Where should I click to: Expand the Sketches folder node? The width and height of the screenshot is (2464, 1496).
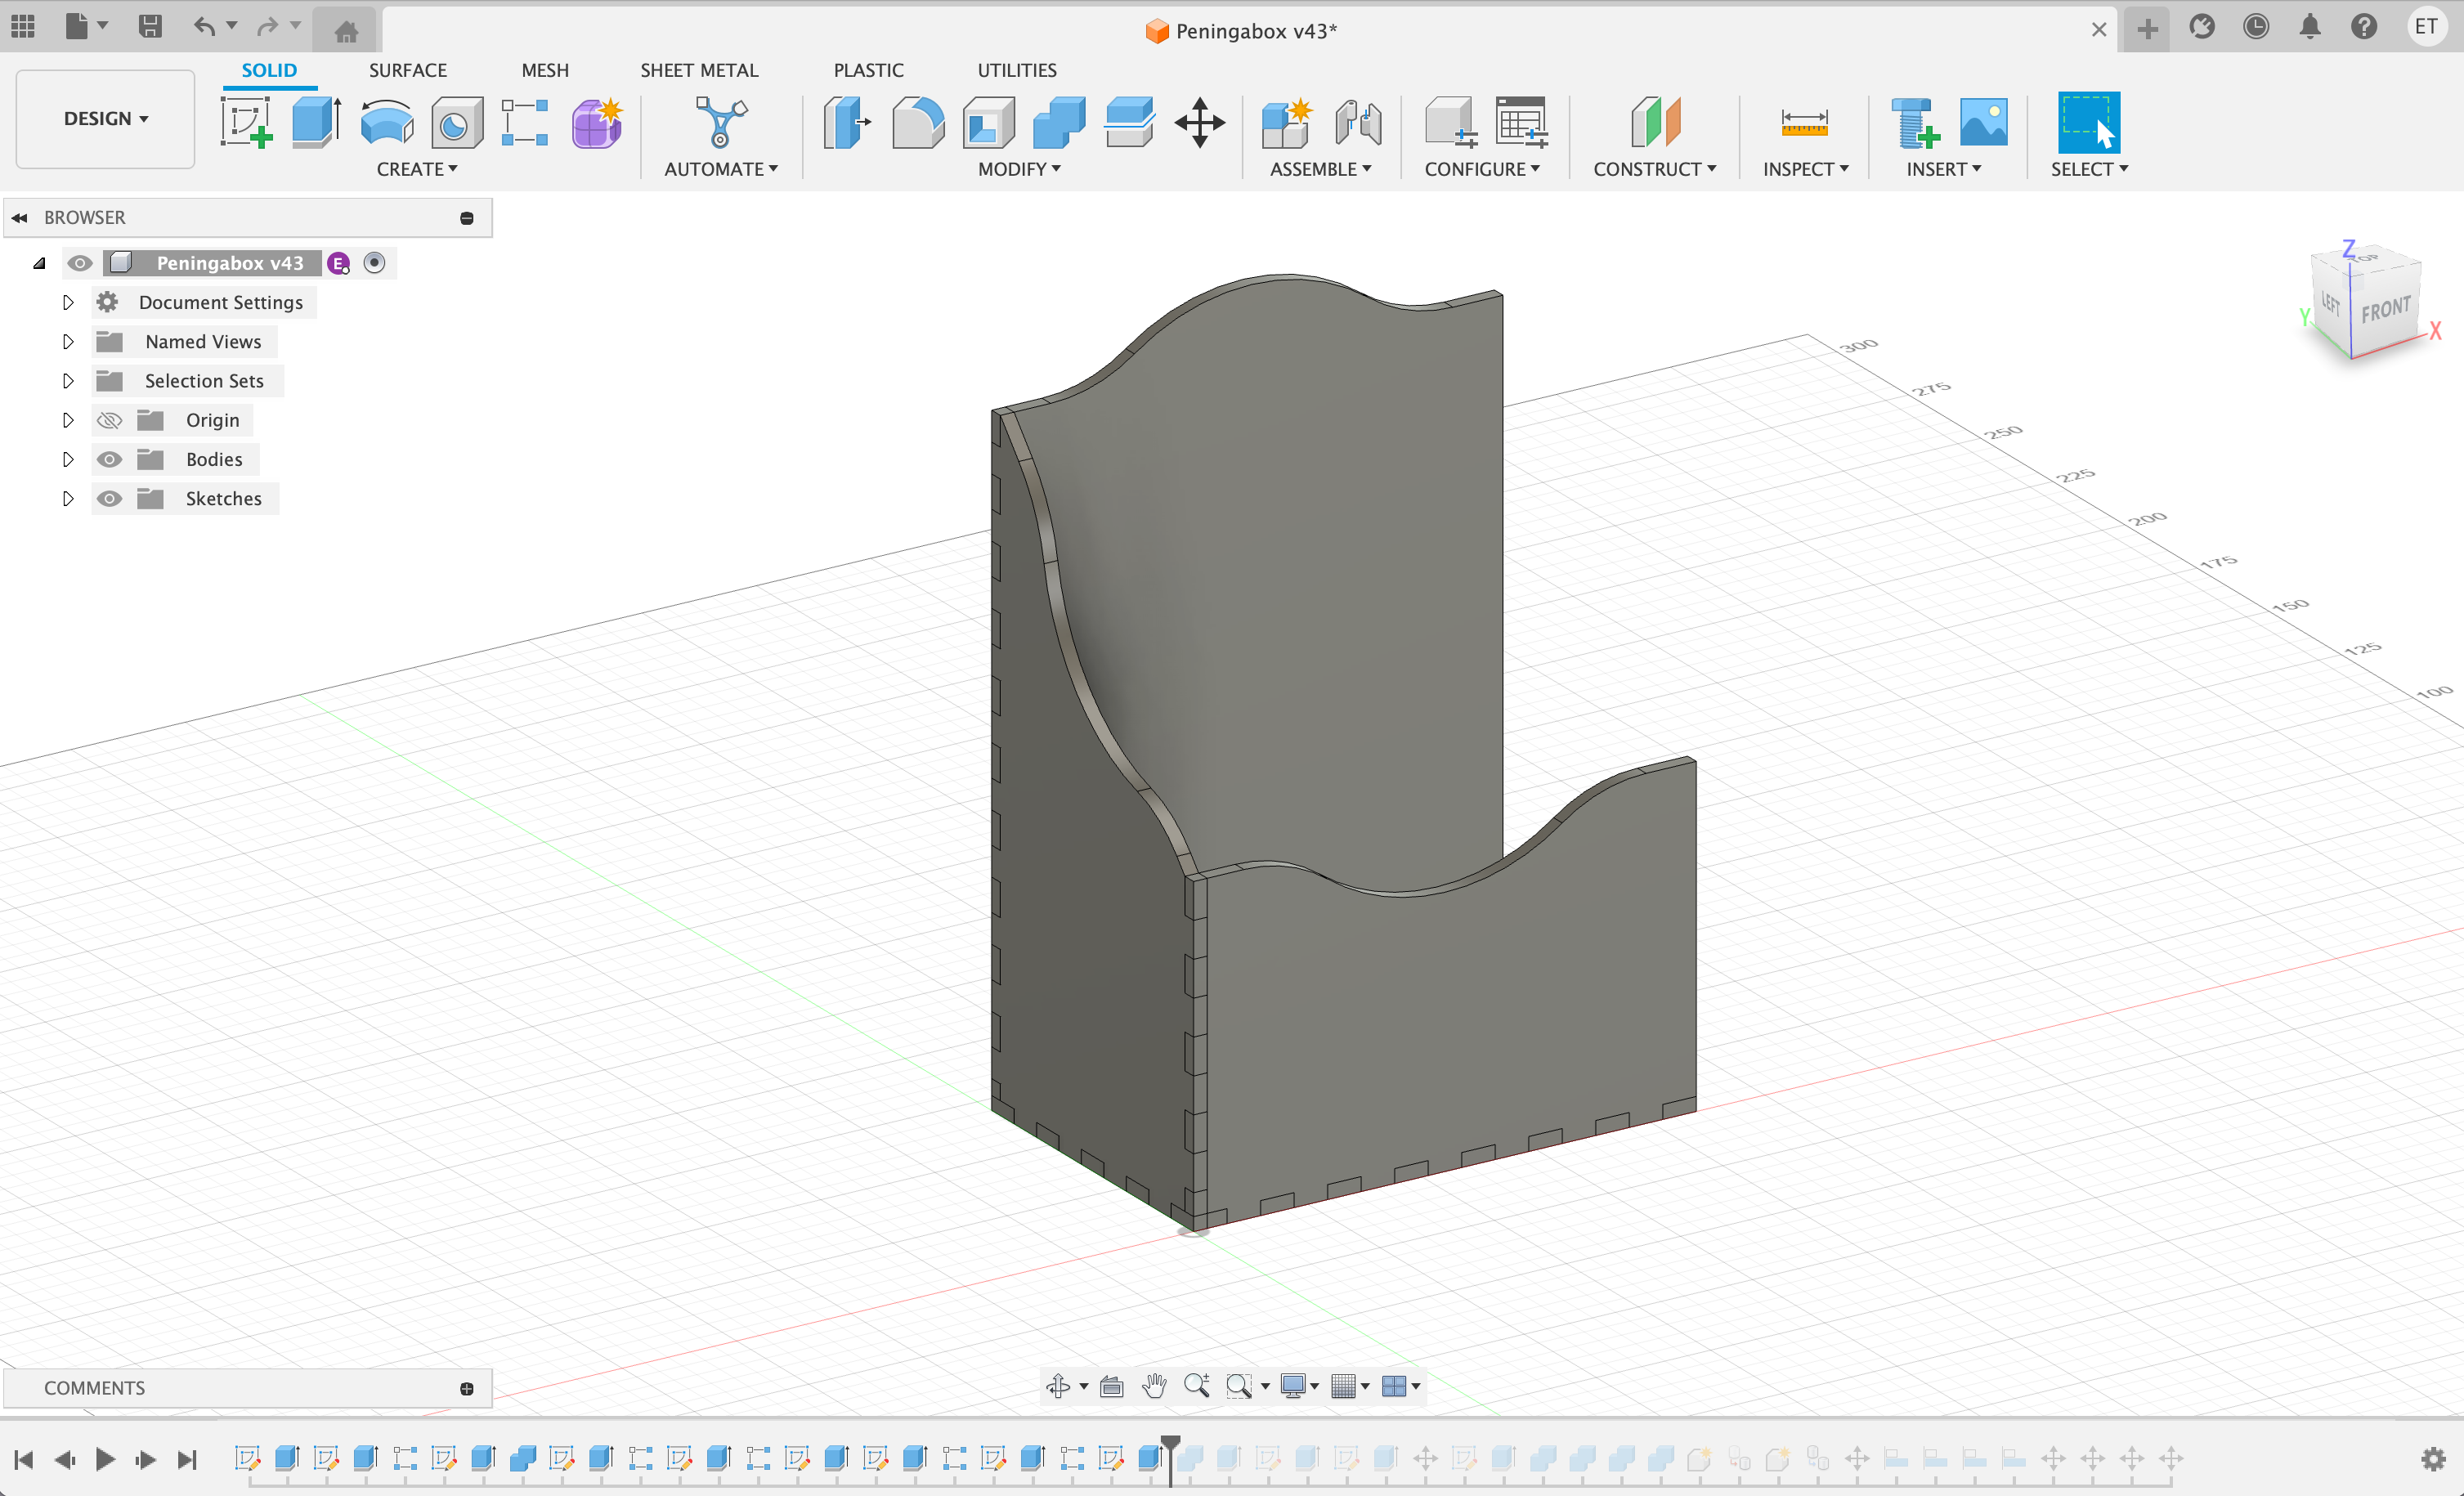68,498
